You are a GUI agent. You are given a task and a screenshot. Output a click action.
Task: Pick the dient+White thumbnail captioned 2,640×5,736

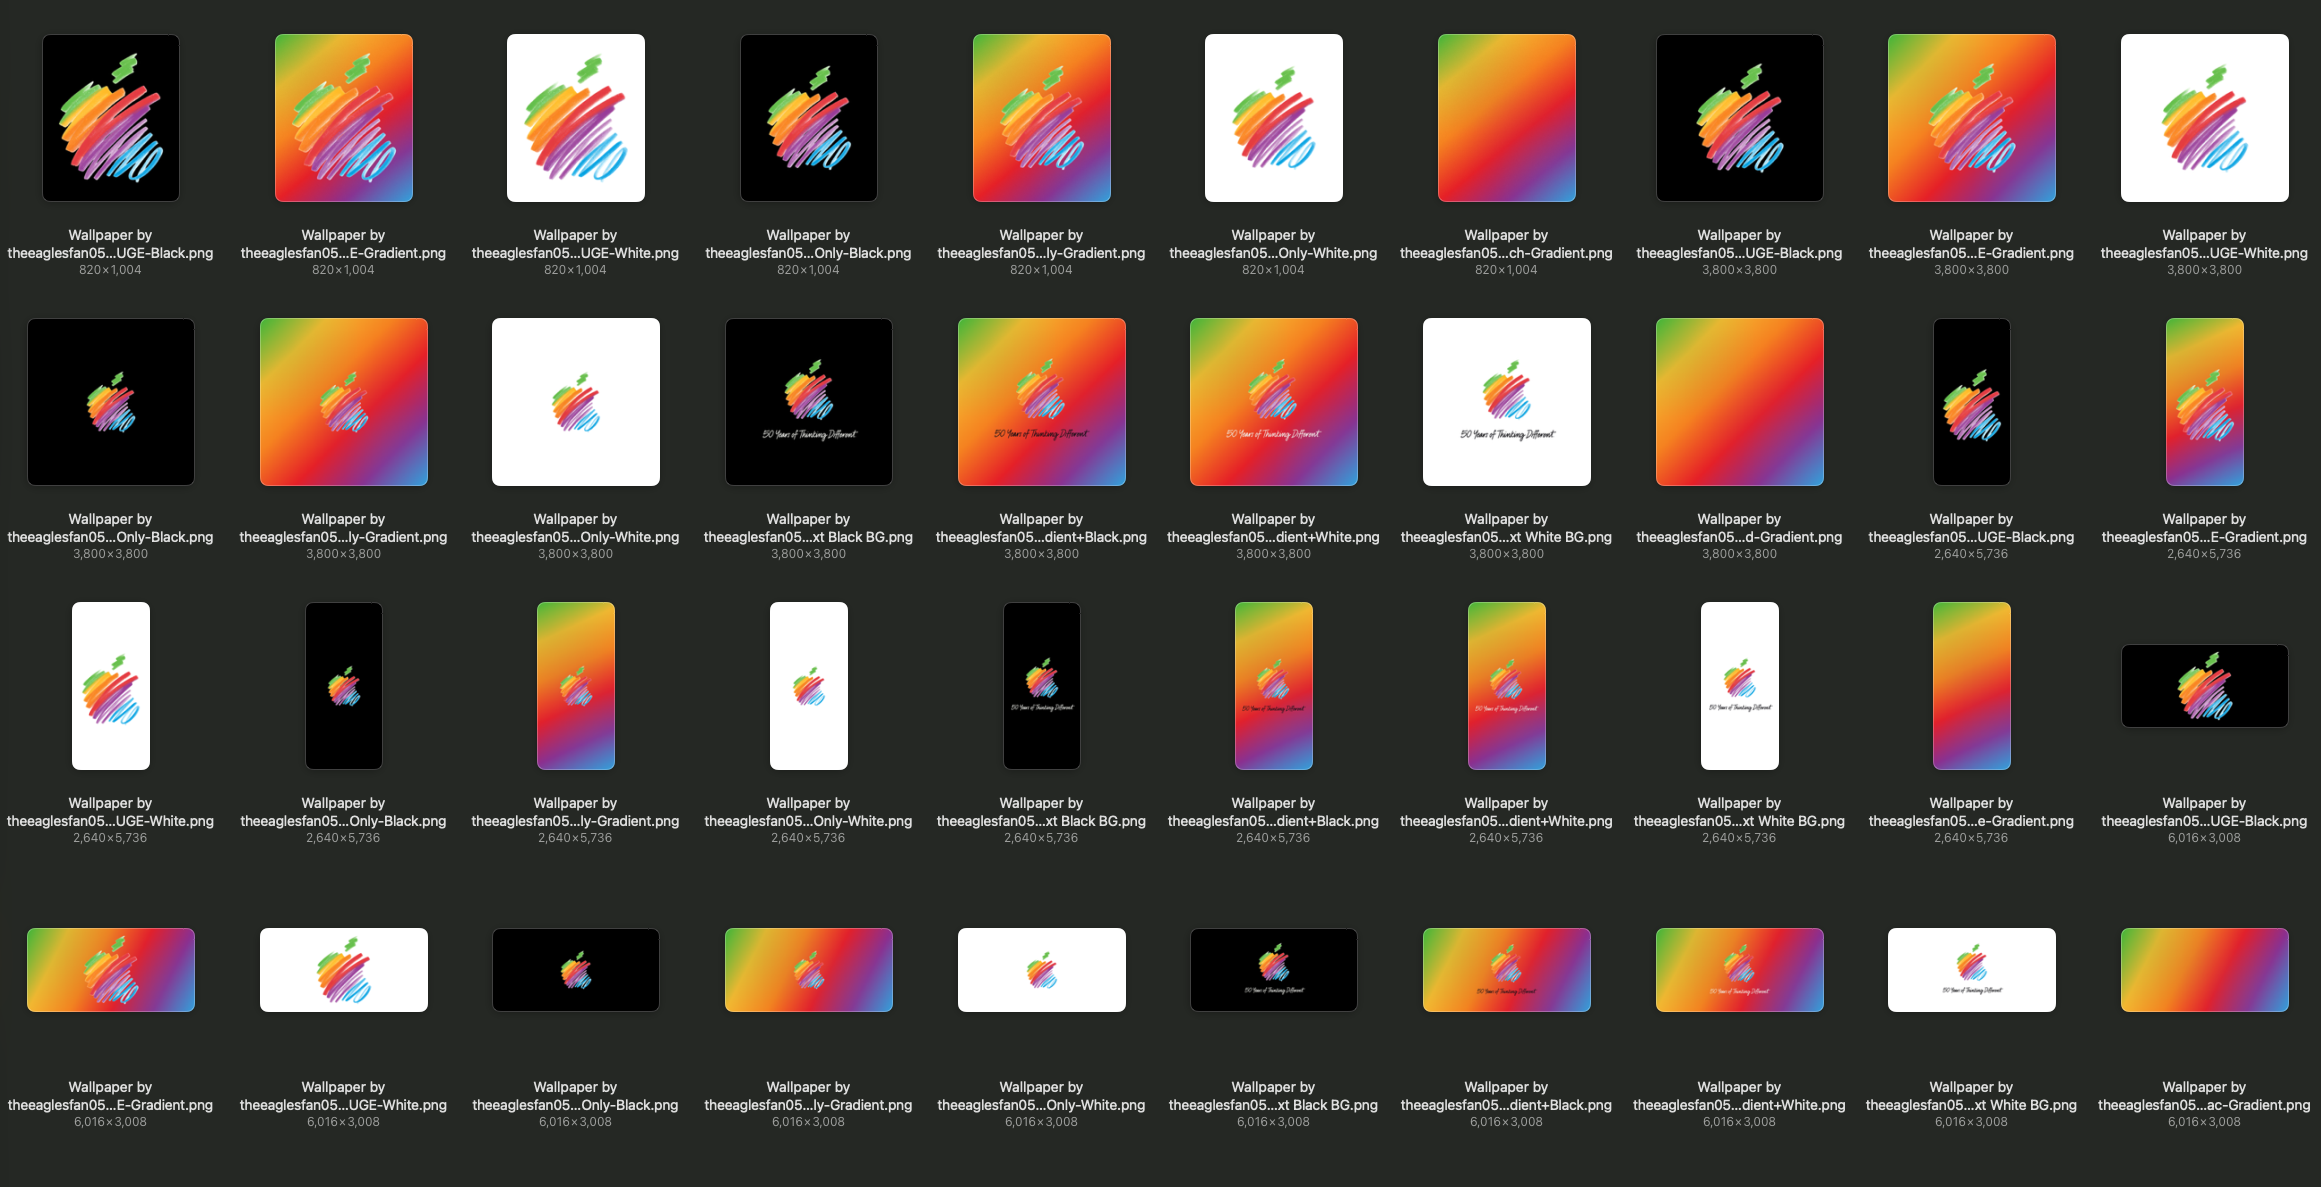(1507, 686)
